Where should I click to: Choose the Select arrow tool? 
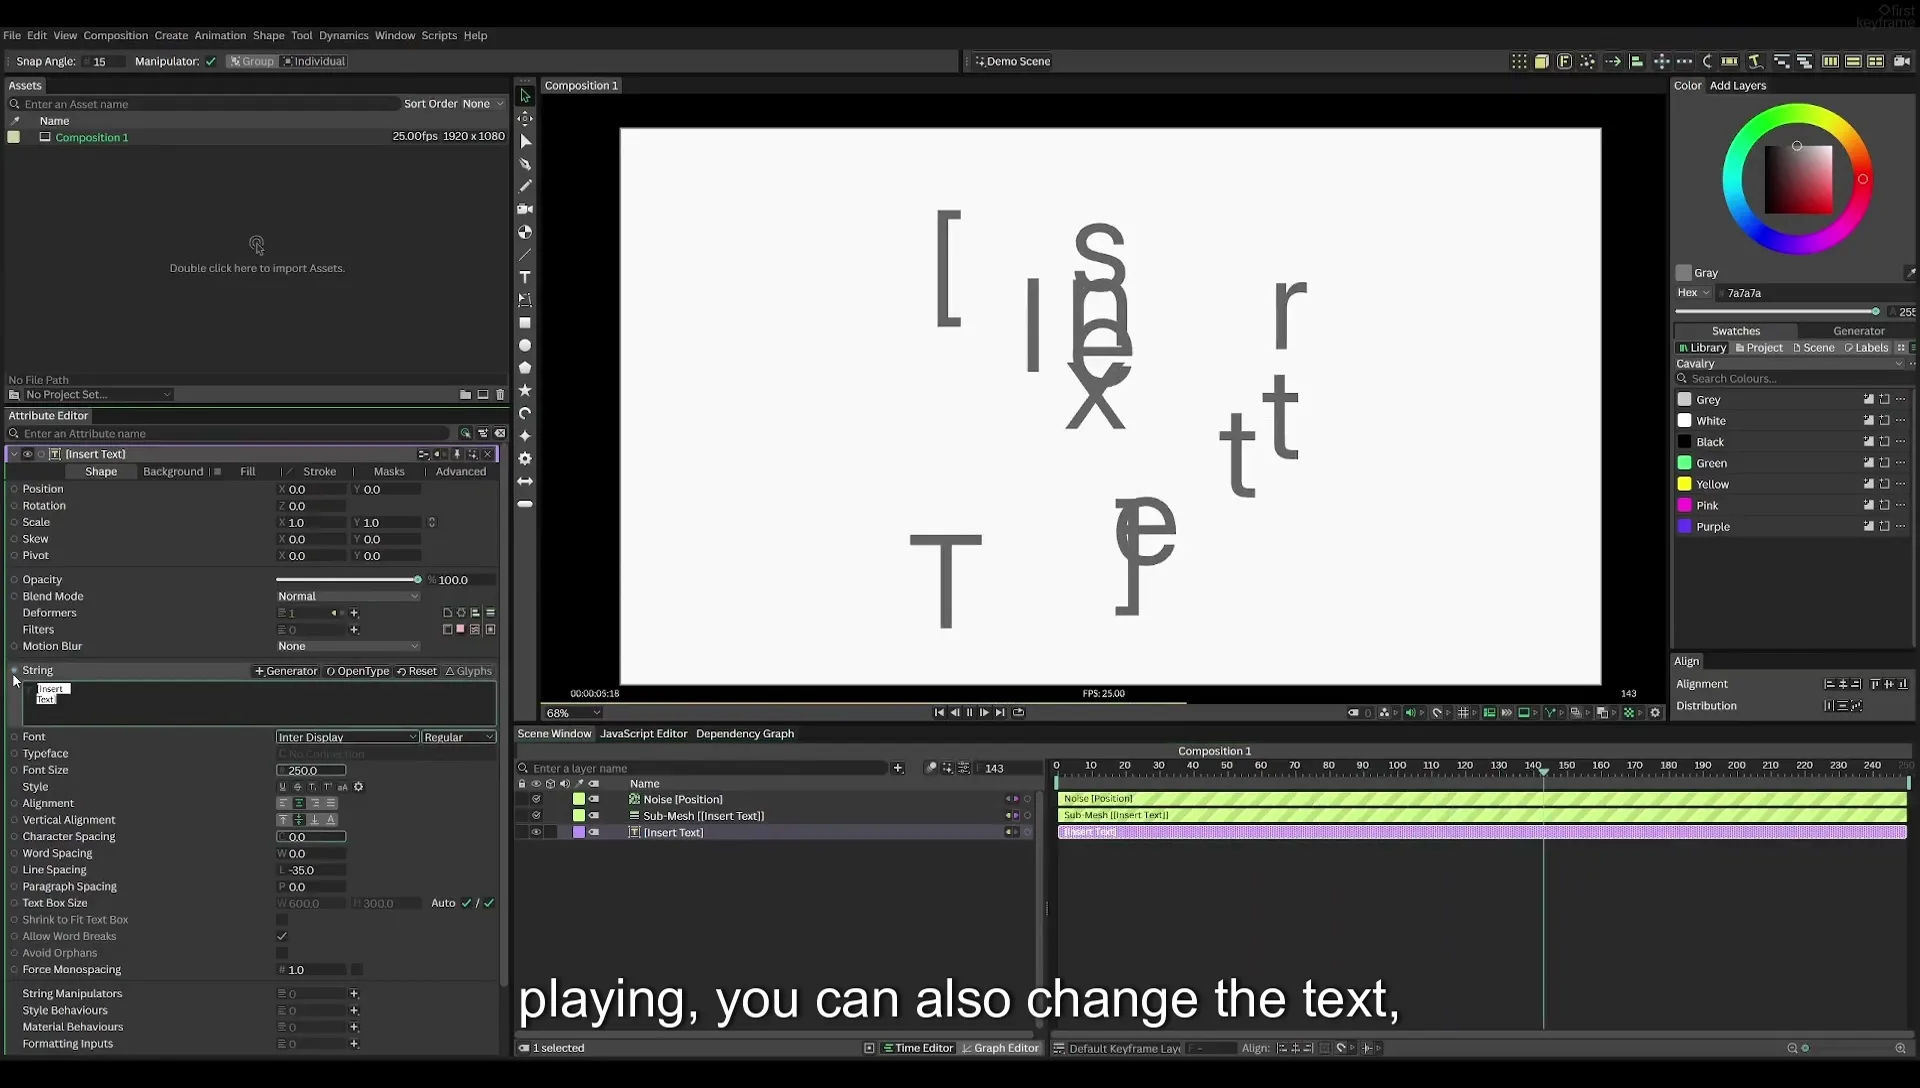pyautogui.click(x=525, y=96)
